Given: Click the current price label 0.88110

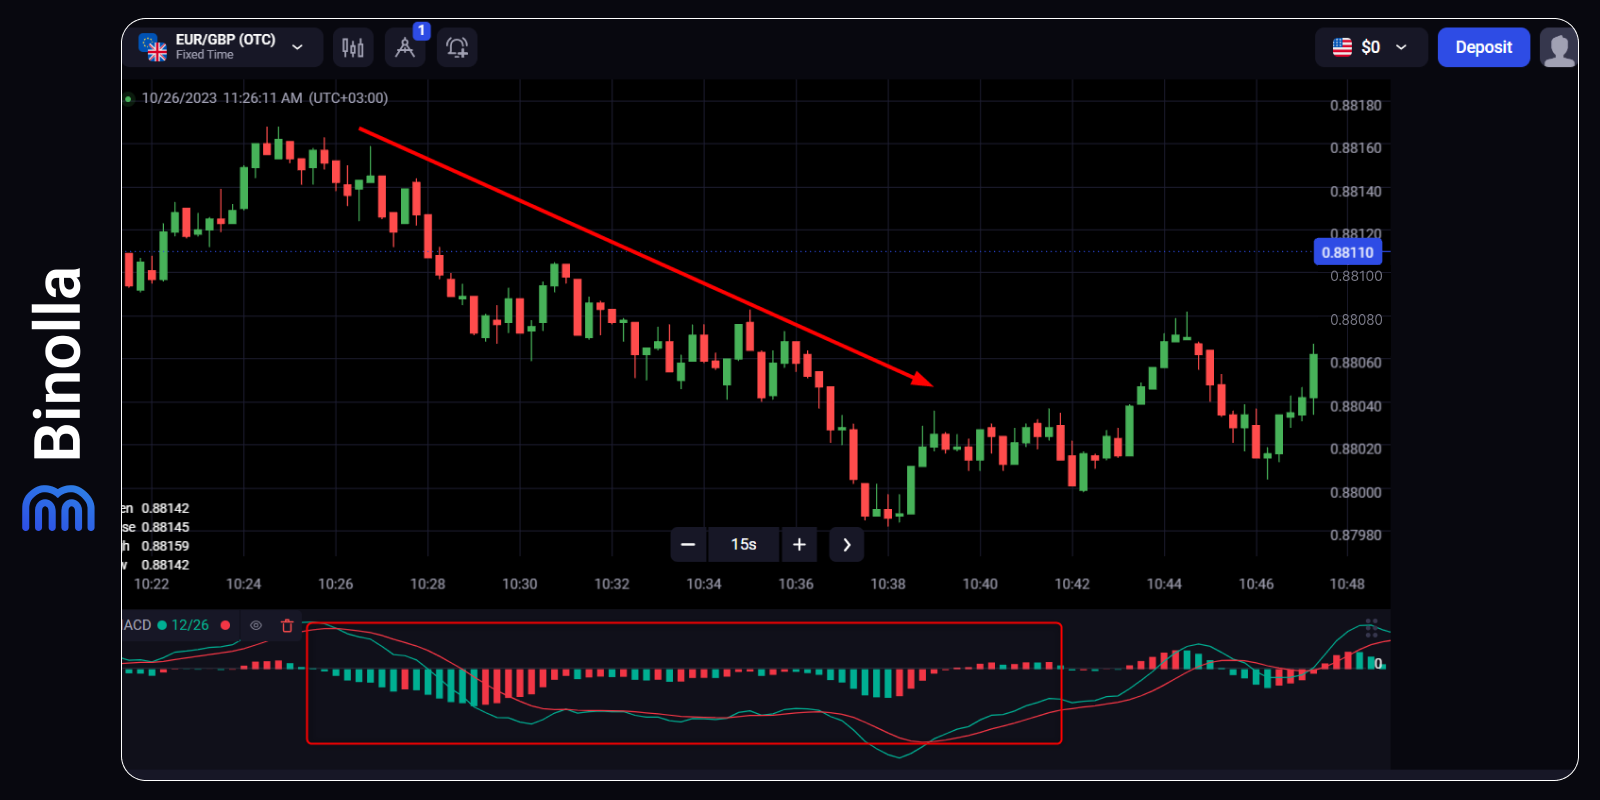Looking at the screenshot, I should (x=1347, y=252).
